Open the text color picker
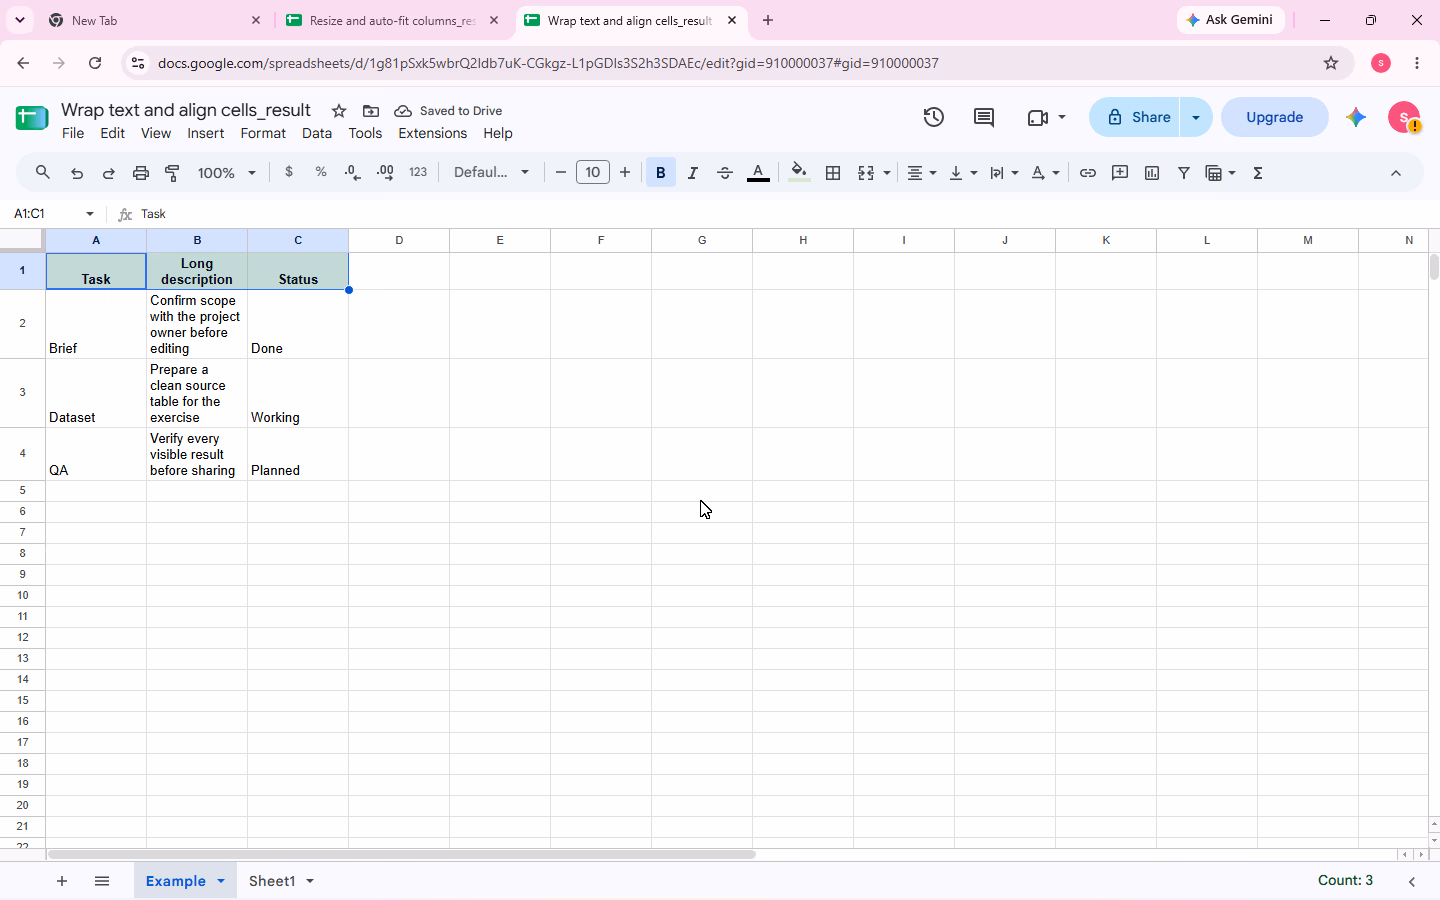This screenshot has height=900, width=1440. pos(759,173)
